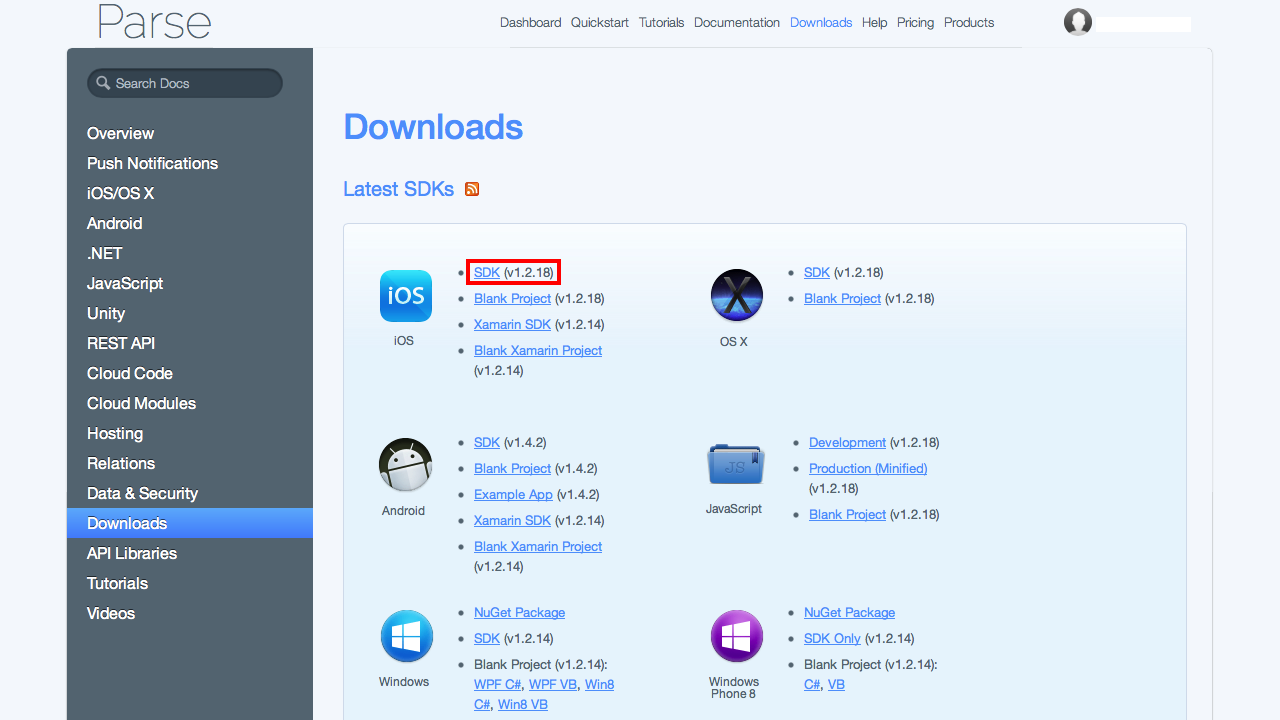Open Tutorials in the sidebar
Image resolution: width=1280 pixels, height=720 pixels.
[x=117, y=583]
